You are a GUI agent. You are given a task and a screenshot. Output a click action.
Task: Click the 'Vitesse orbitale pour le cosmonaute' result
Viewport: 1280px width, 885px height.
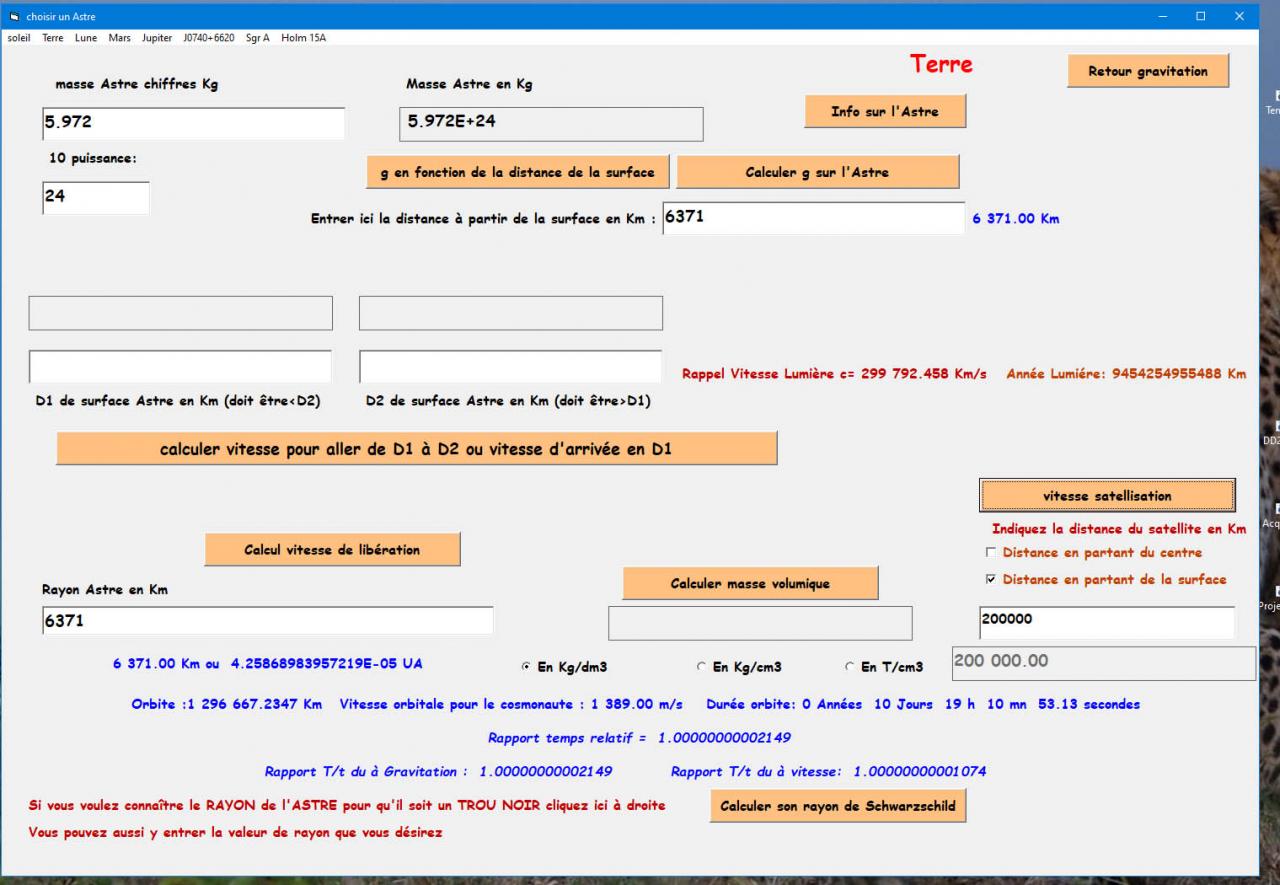tap(511, 704)
